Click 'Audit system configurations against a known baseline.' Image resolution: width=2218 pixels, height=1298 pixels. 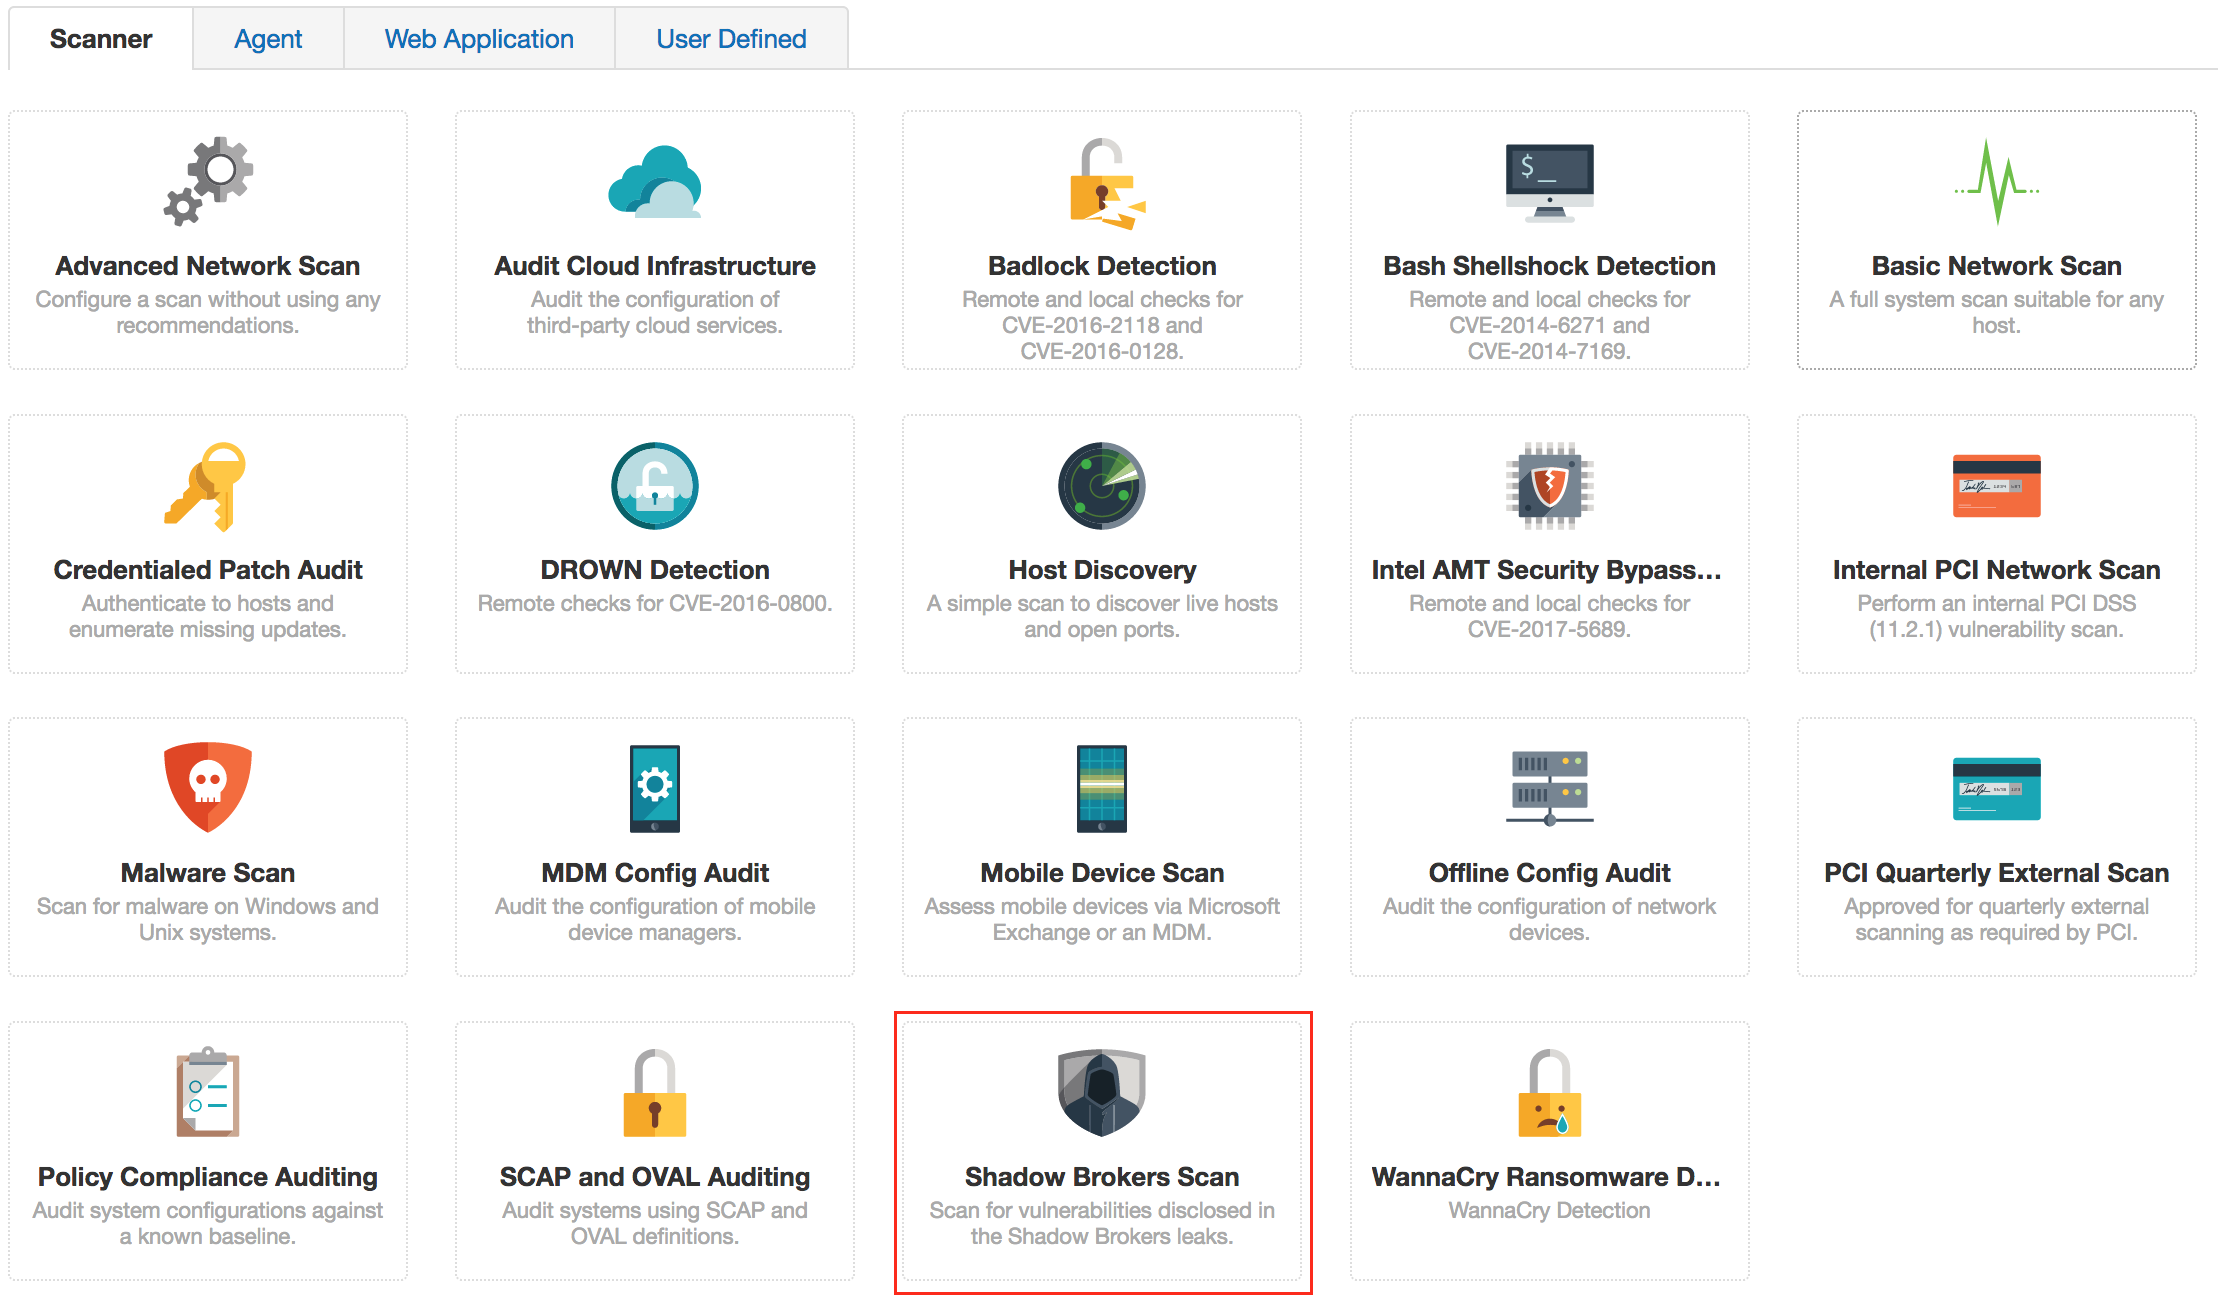click(208, 1223)
